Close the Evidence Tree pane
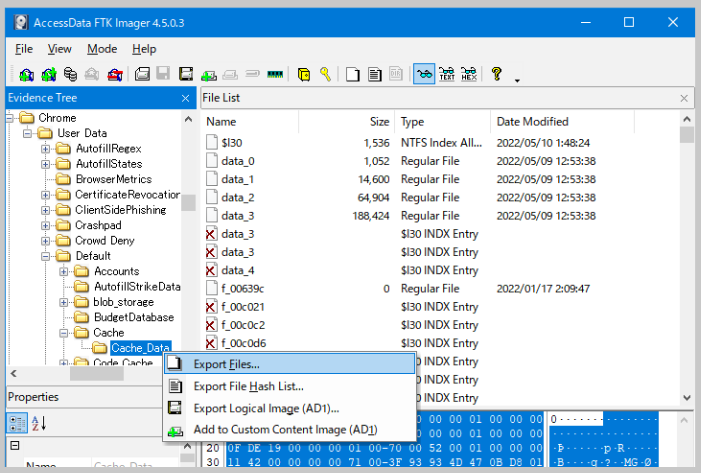 tap(186, 98)
